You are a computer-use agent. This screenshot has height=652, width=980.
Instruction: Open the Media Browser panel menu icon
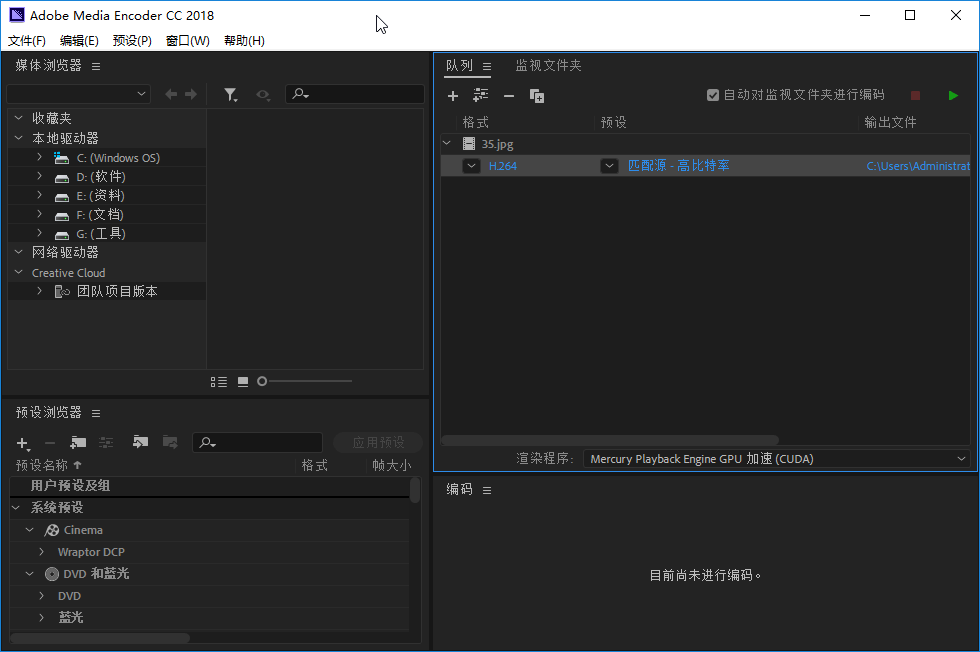pyautogui.click(x=96, y=66)
